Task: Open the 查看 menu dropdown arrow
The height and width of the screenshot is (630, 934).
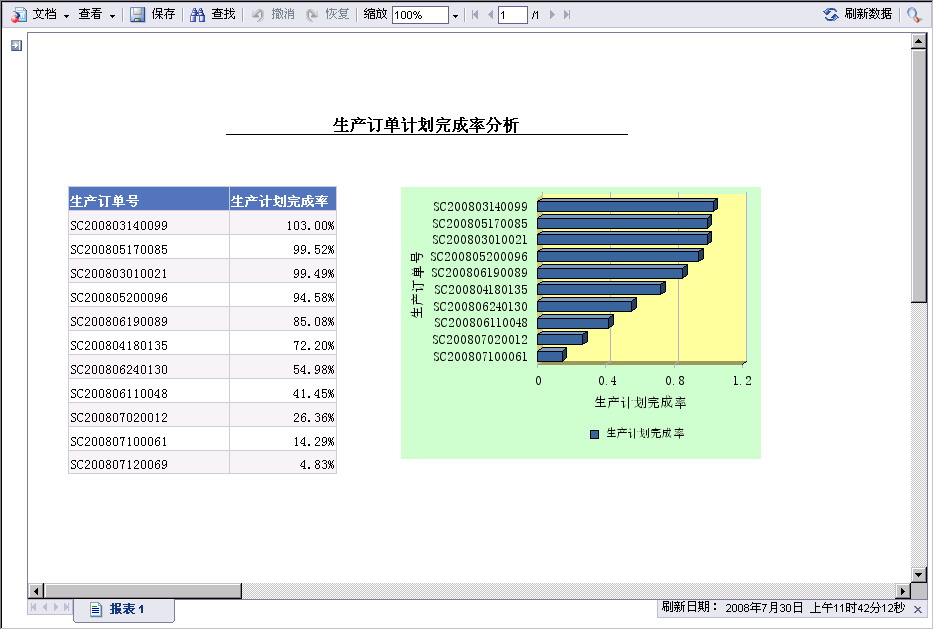Action: (112, 15)
